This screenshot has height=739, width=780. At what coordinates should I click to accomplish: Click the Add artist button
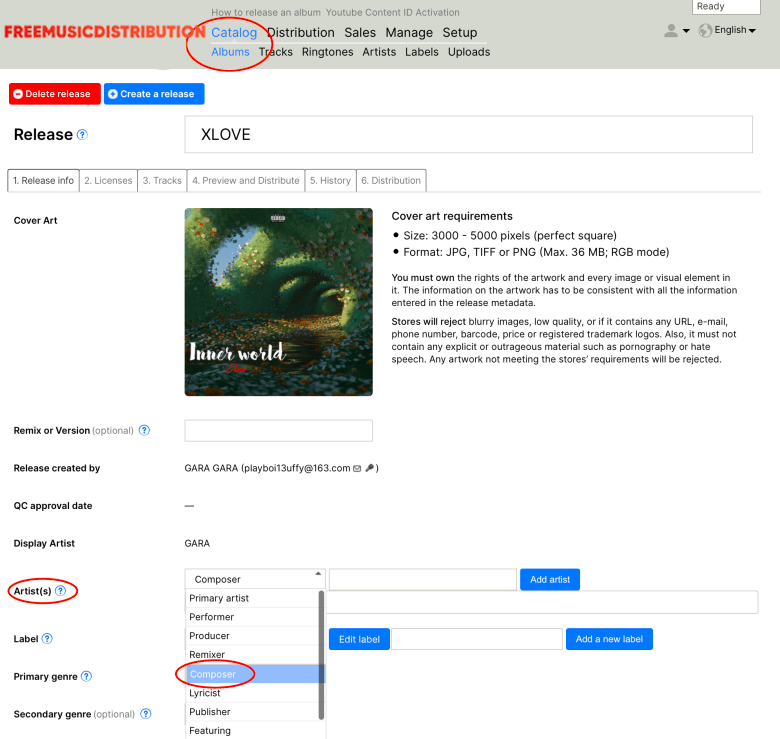(550, 579)
